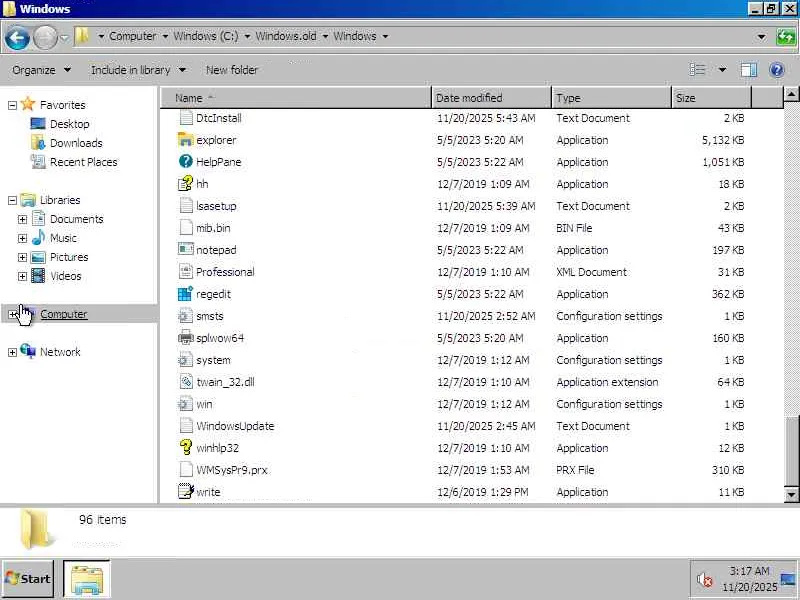Select the hh application icon

[185, 184]
